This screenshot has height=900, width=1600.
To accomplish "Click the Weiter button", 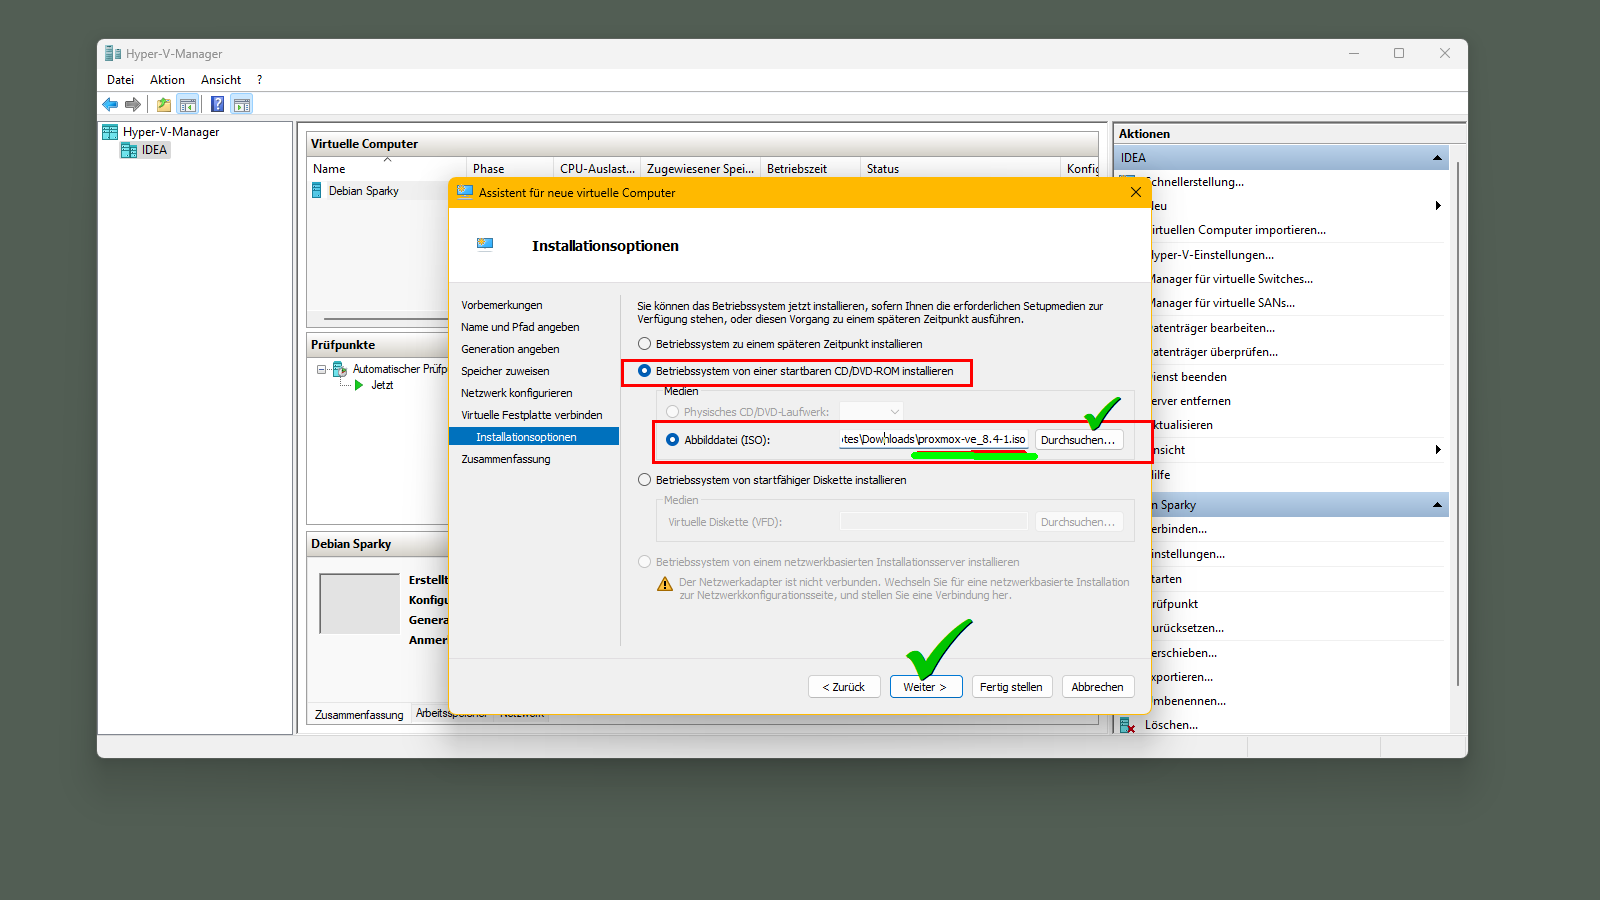I will click(x=925, y=687).
